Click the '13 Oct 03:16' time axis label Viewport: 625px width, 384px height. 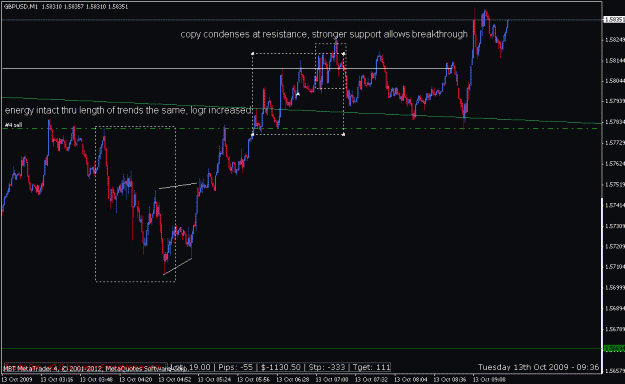tap(57, 379)
